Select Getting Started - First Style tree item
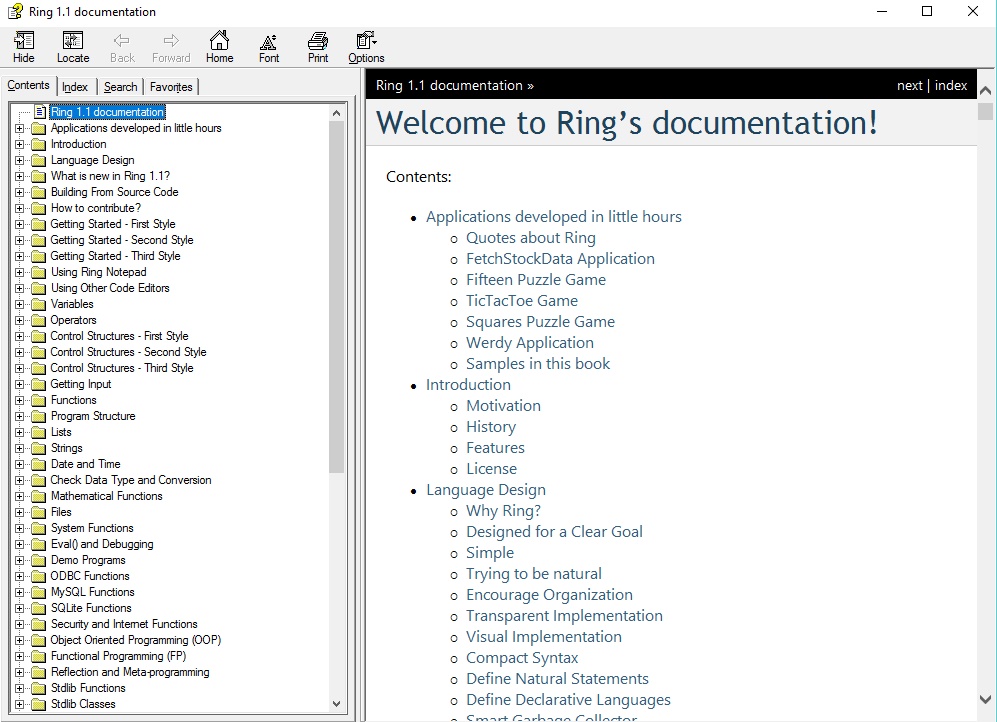 tap(113, 224)
